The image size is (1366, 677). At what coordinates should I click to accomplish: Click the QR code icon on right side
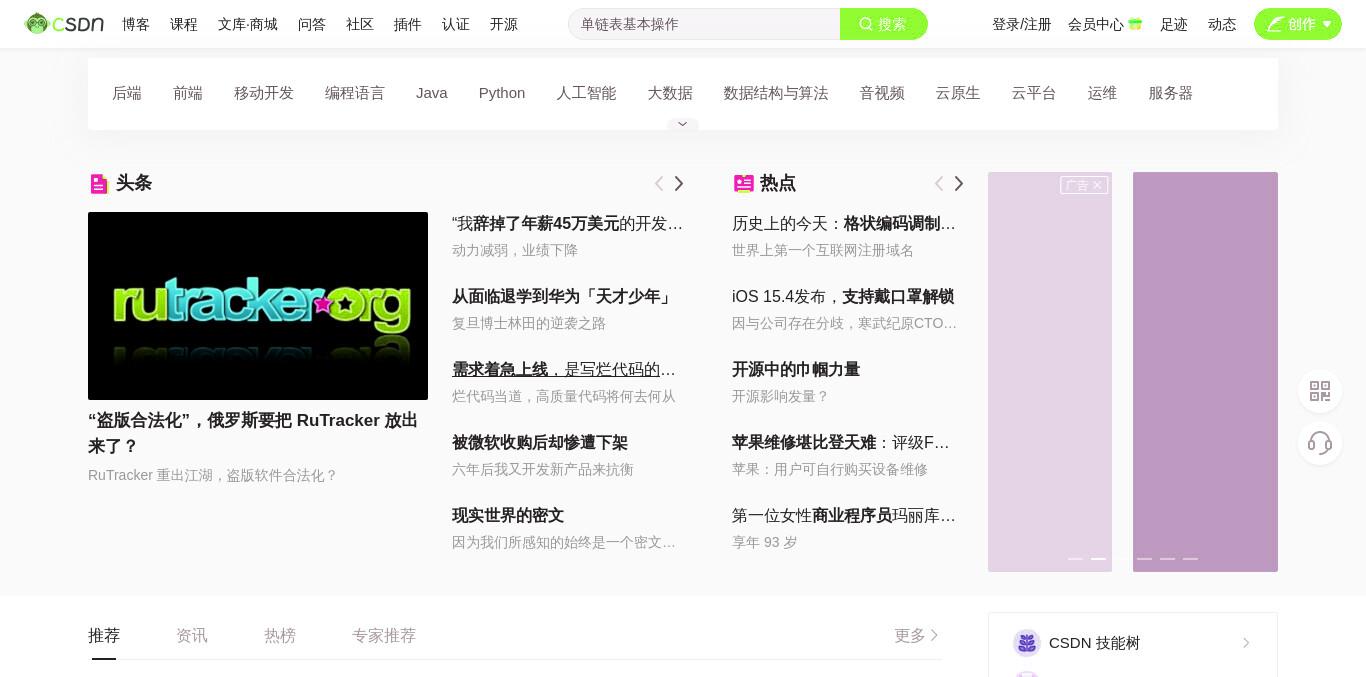point(1320,391)
